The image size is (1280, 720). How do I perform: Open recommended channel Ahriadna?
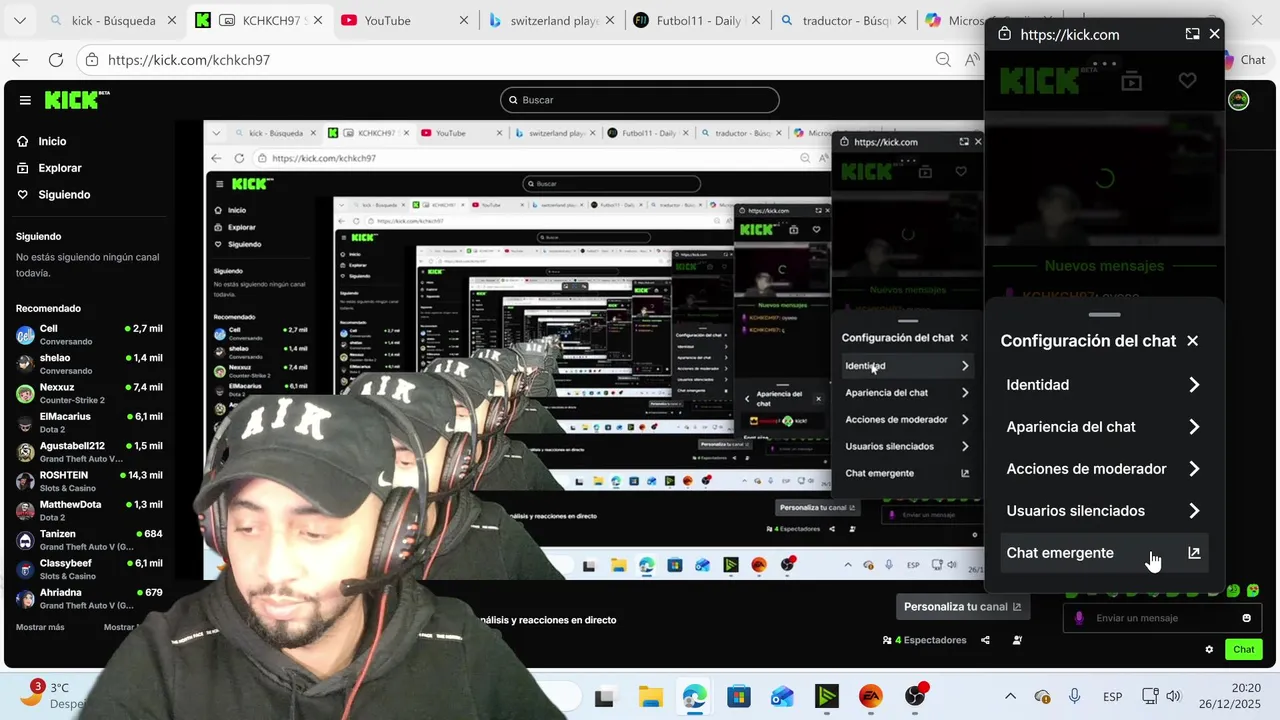[x=89, y=599]
